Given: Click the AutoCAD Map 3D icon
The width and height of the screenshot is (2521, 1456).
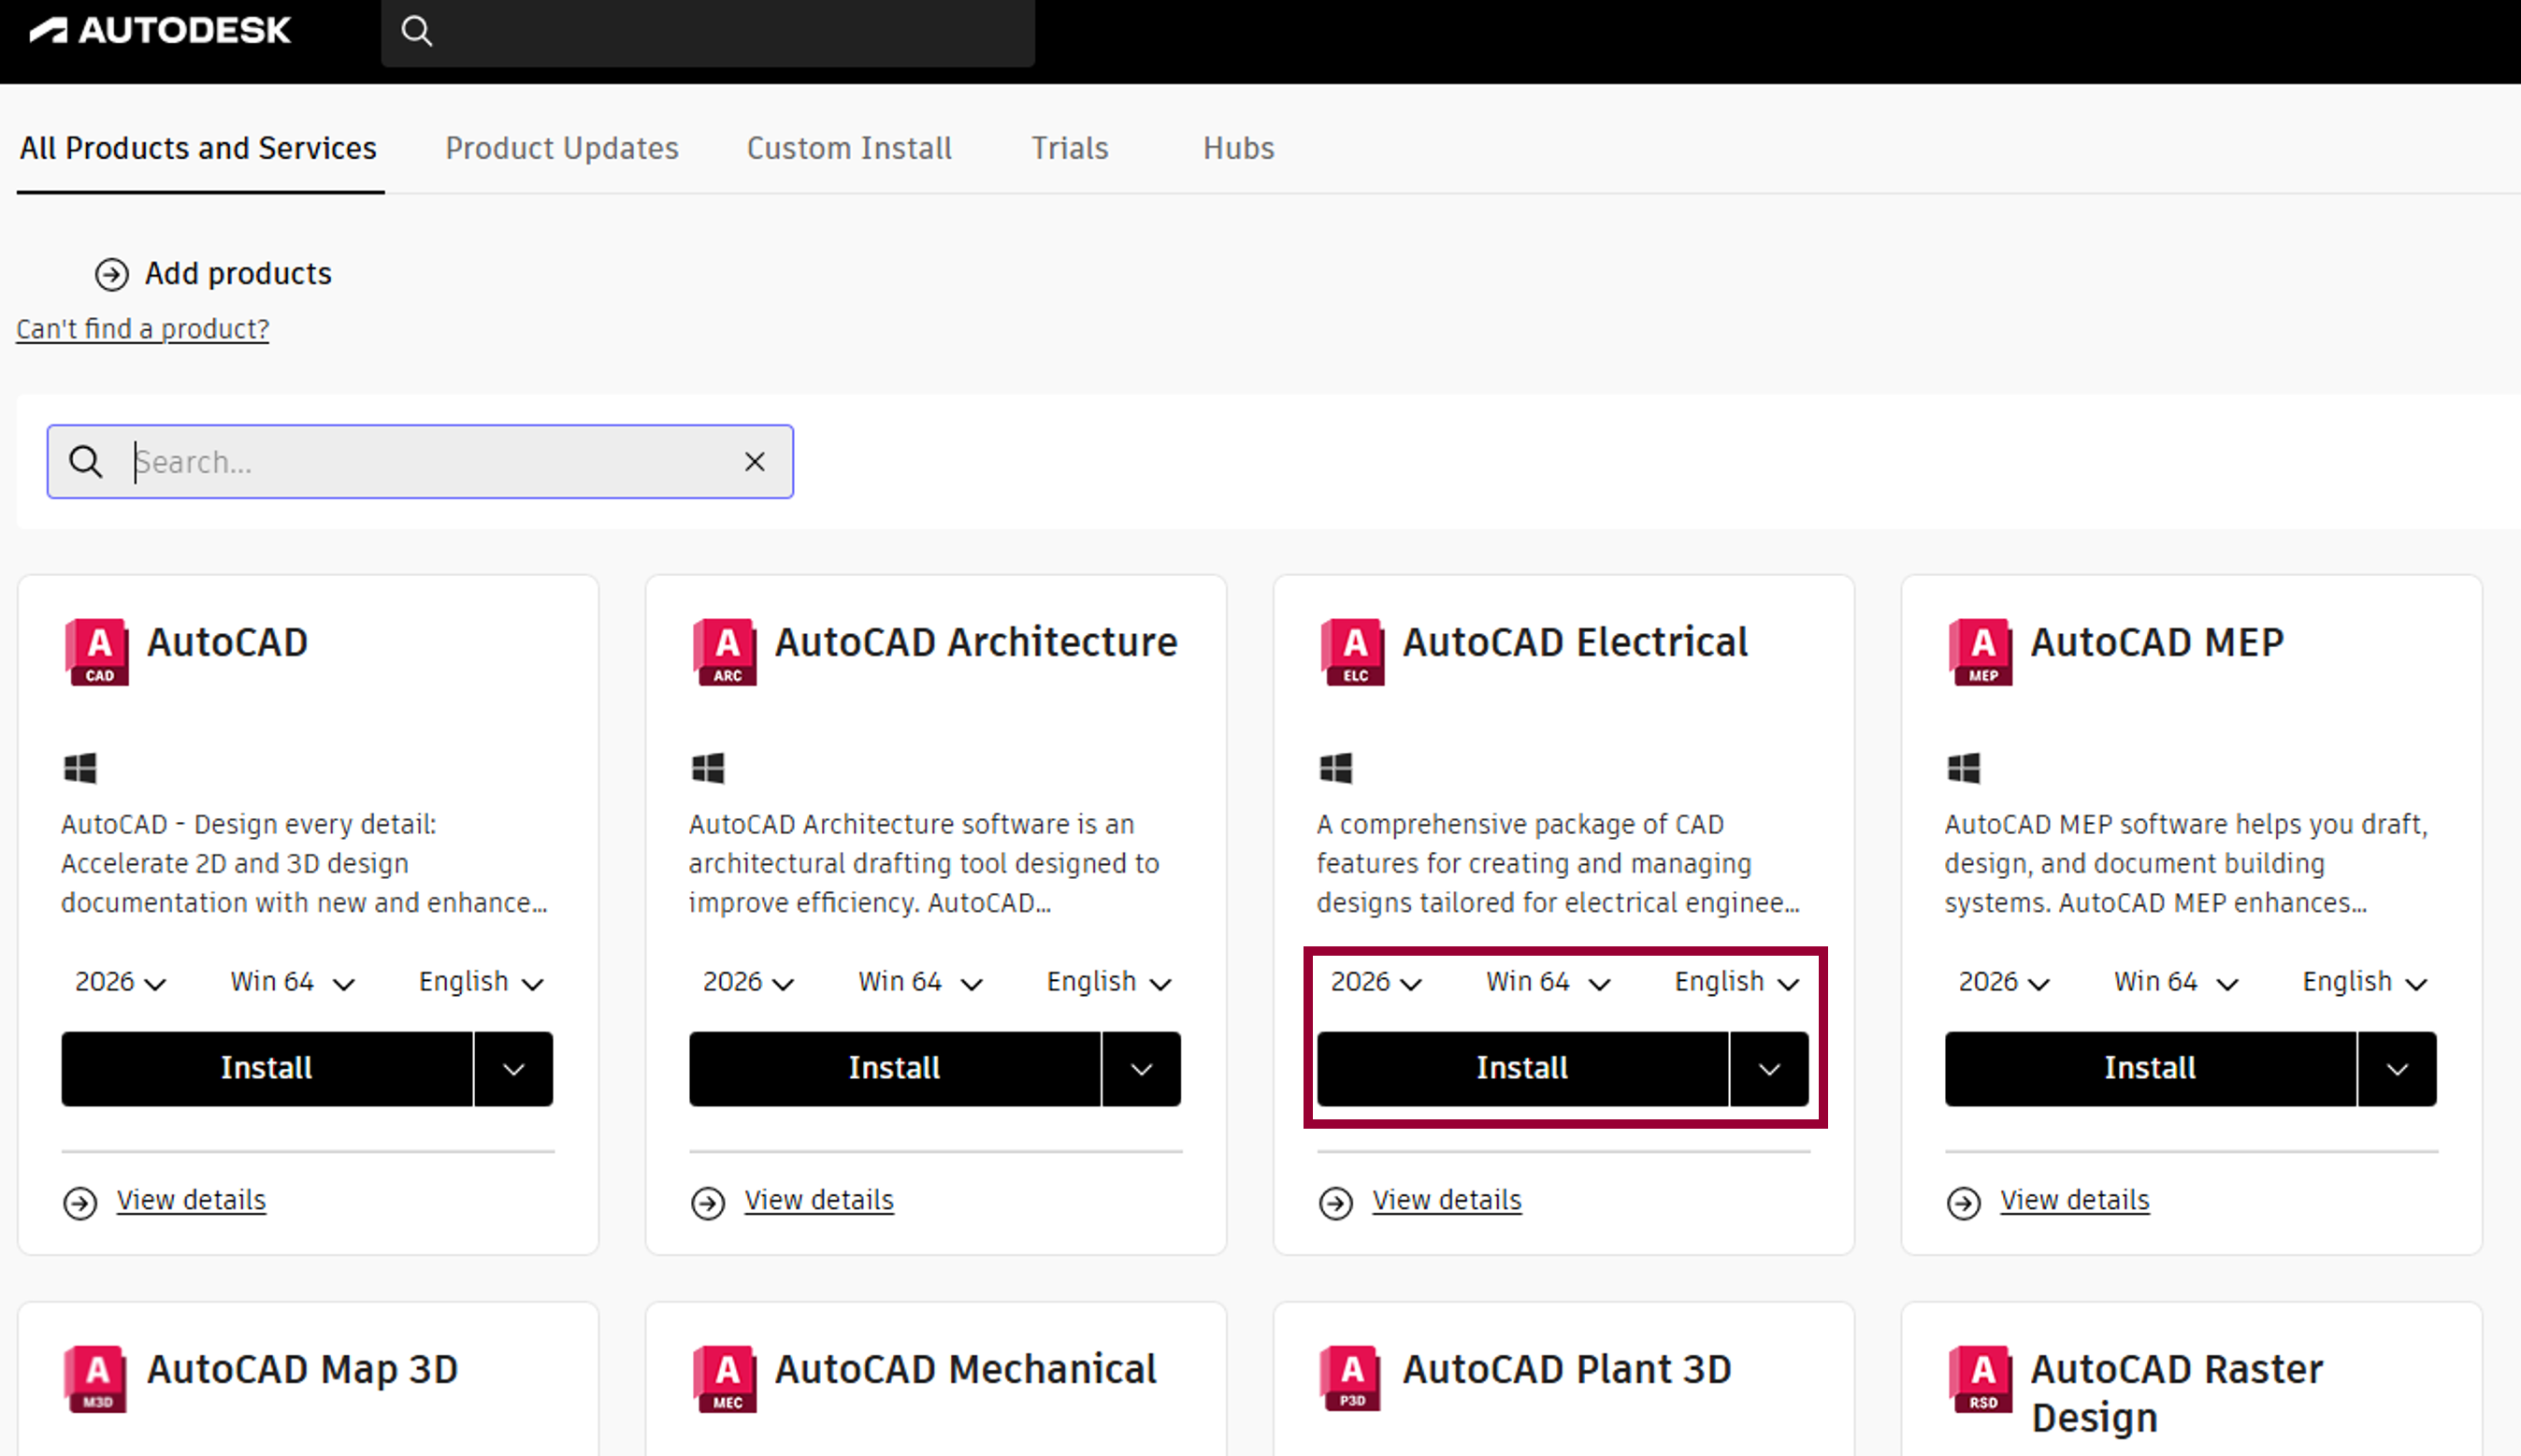Looking at the screenshot, I should pyautogui.click(x=97, y=1378).
